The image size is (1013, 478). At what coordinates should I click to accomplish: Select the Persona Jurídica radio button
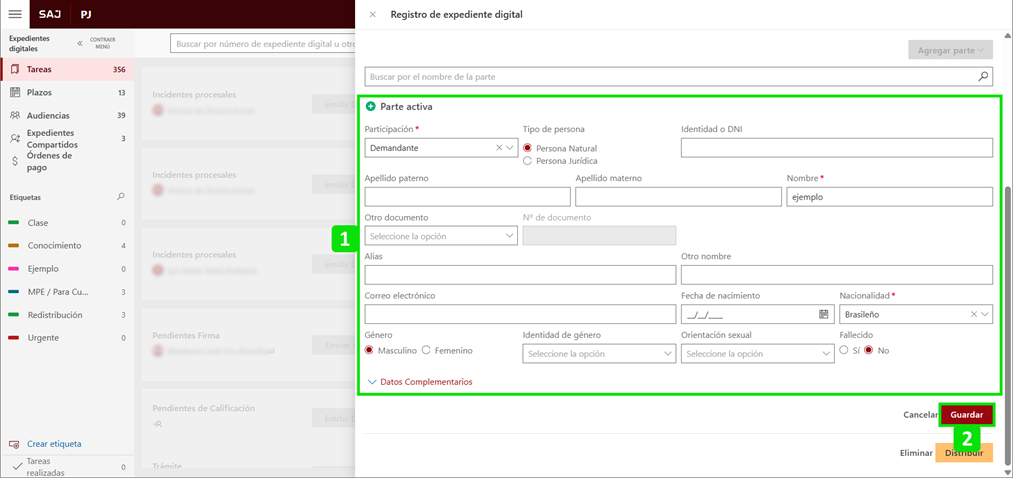click(528, 161)
